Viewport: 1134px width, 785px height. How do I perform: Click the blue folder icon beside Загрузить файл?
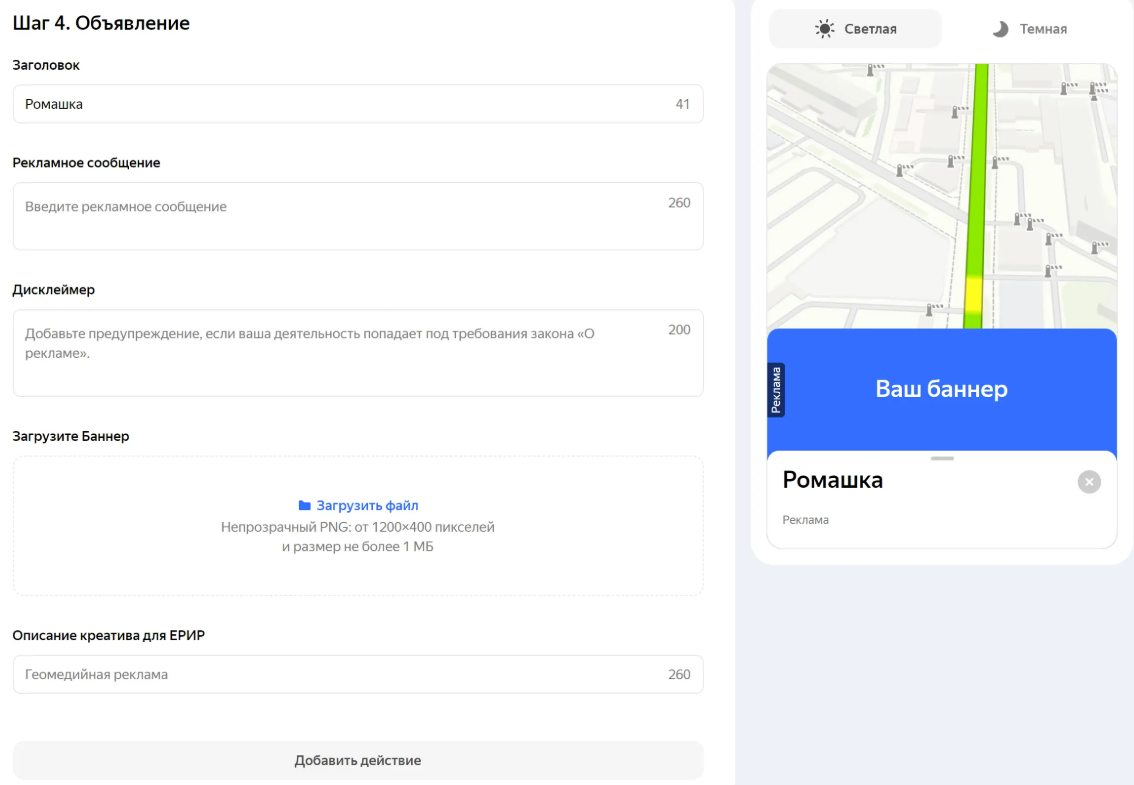click(x=305, y=505)
